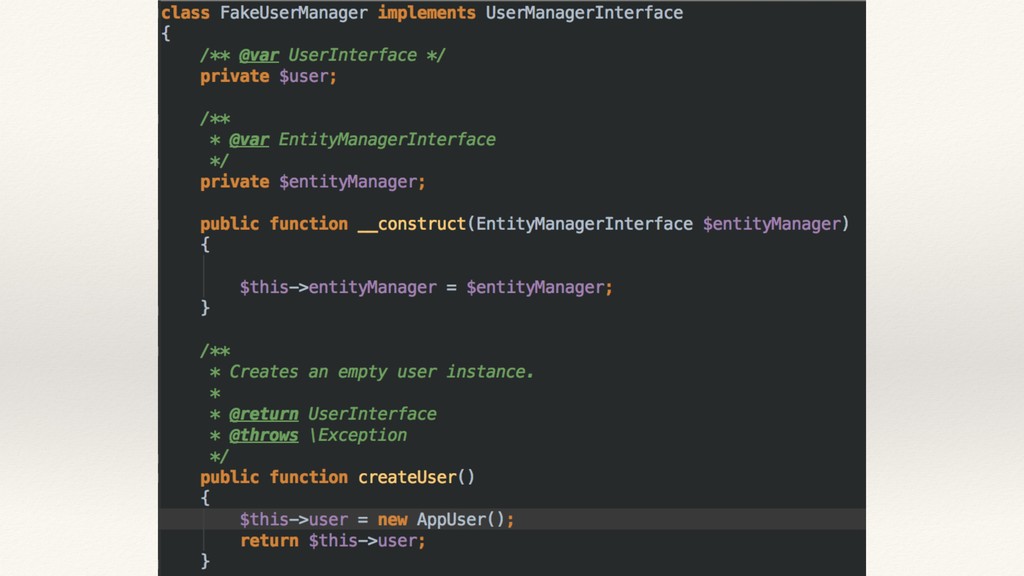
Task: Click UserInterface after the @return tag
Action: click(x=372, y=414)
